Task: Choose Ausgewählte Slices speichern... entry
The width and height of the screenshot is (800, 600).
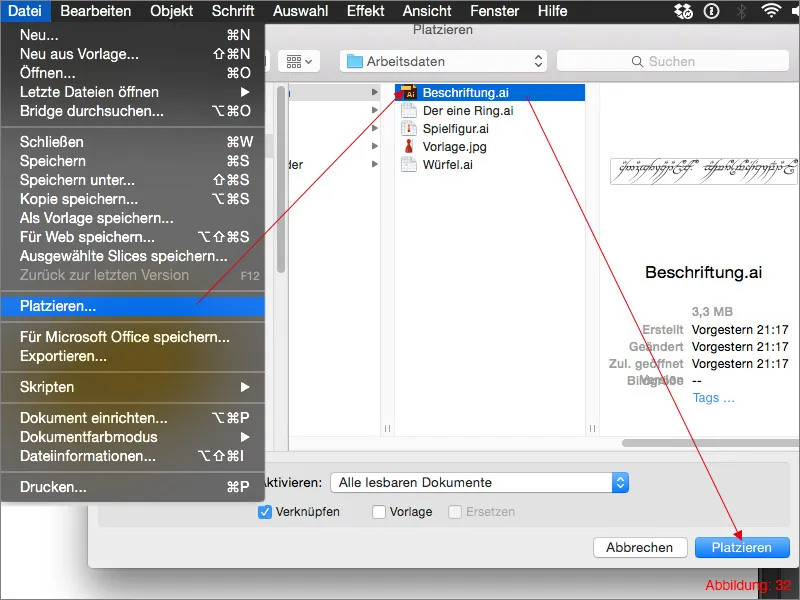Action: tap(133, 256)
